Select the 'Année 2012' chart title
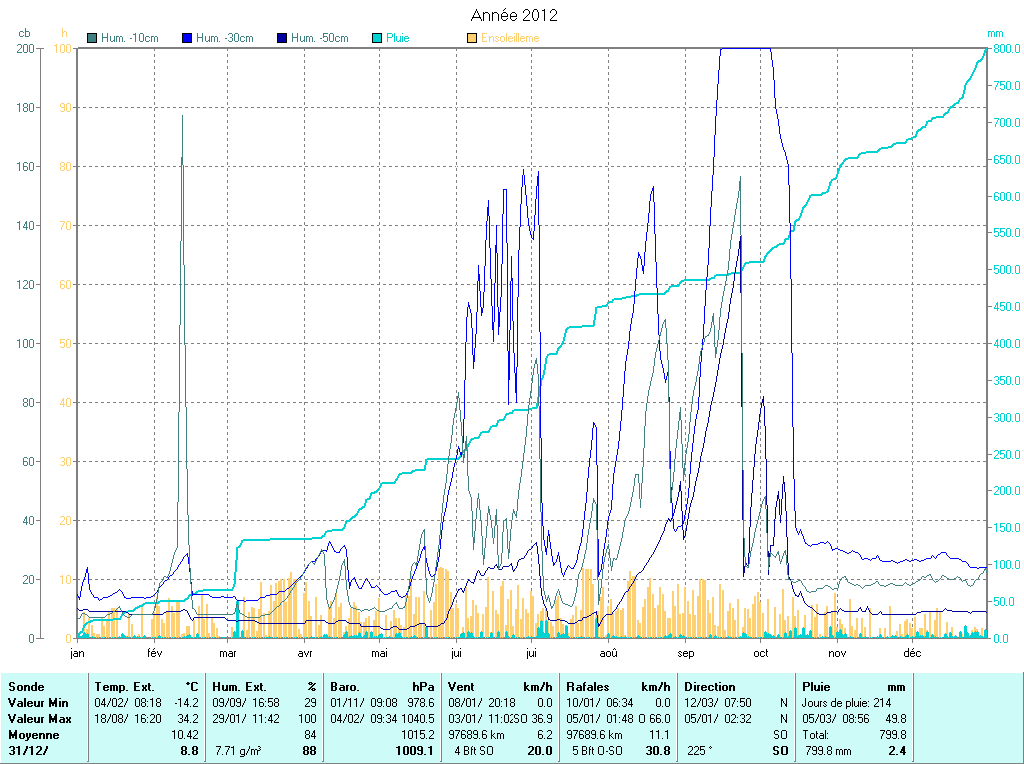This screenshot has height=764, width=1024. pyautogui.click(x=514, y=16)
